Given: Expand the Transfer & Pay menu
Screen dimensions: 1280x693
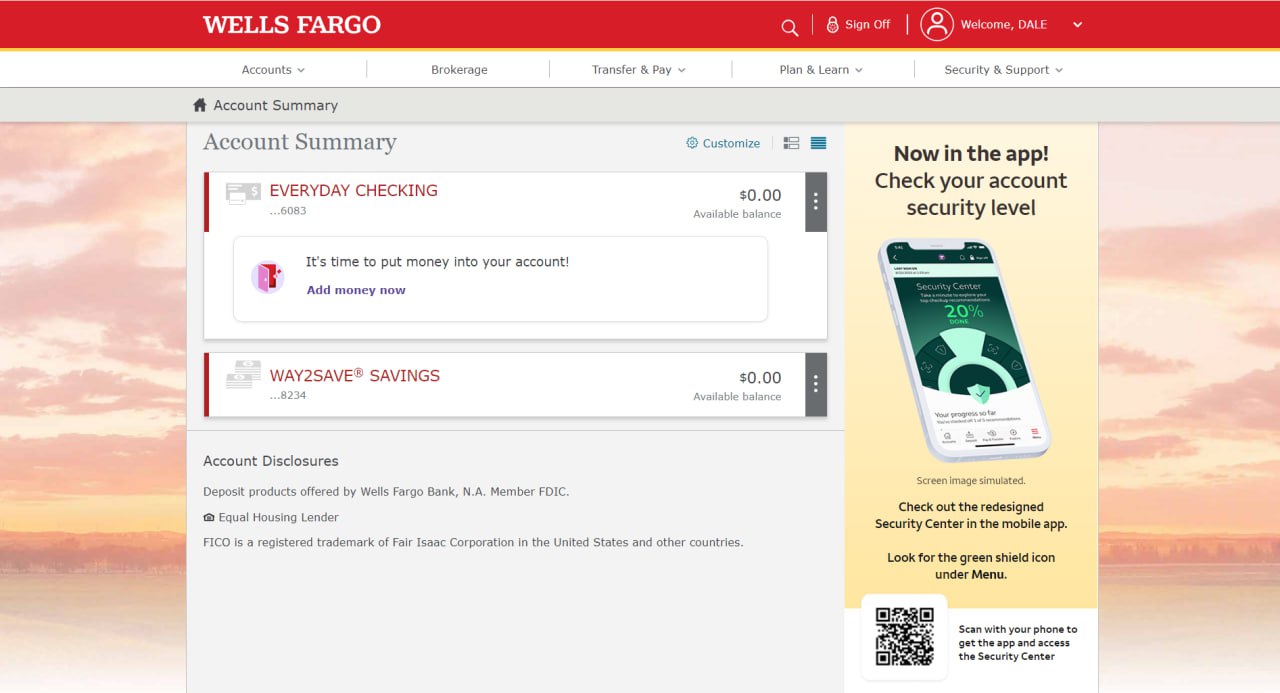Looking at the screenshot, I should tap(639, 70).
